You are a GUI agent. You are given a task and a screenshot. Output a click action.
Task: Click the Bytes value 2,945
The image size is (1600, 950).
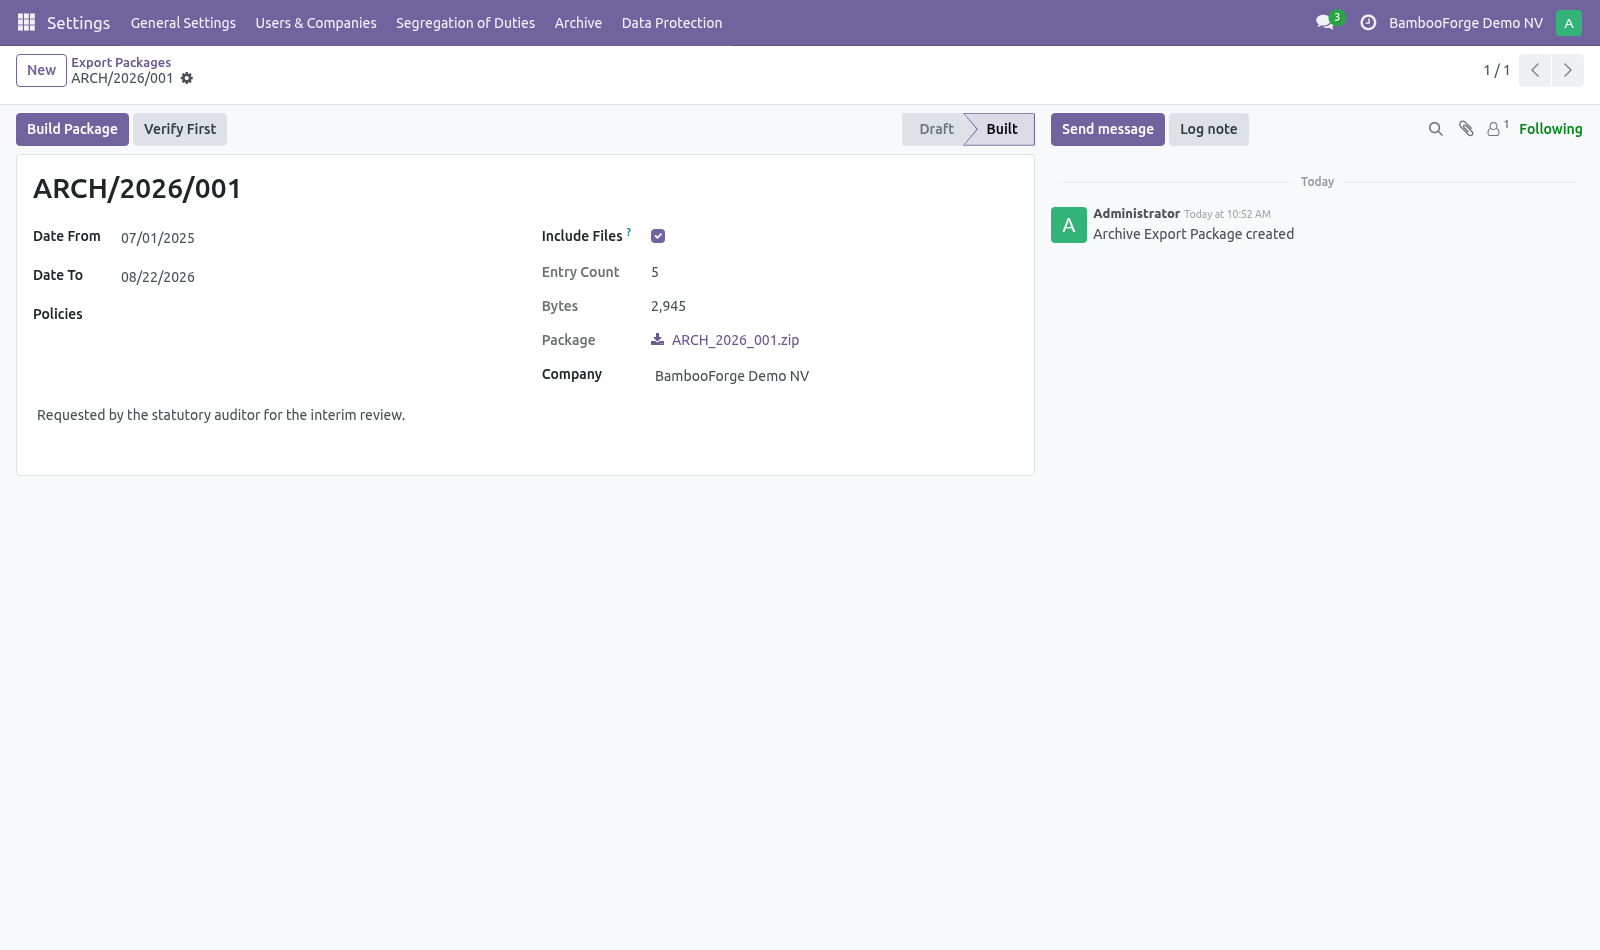point(668,306)
